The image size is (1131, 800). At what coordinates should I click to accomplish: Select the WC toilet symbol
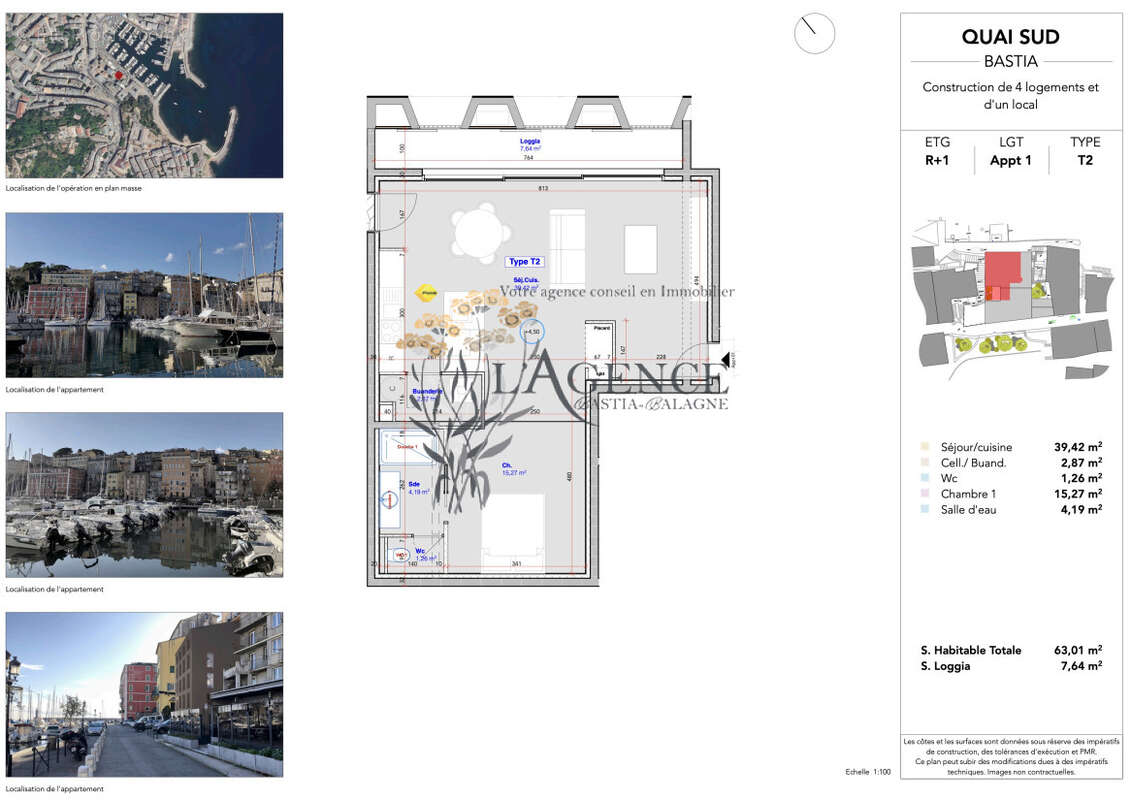pos(399,553)
